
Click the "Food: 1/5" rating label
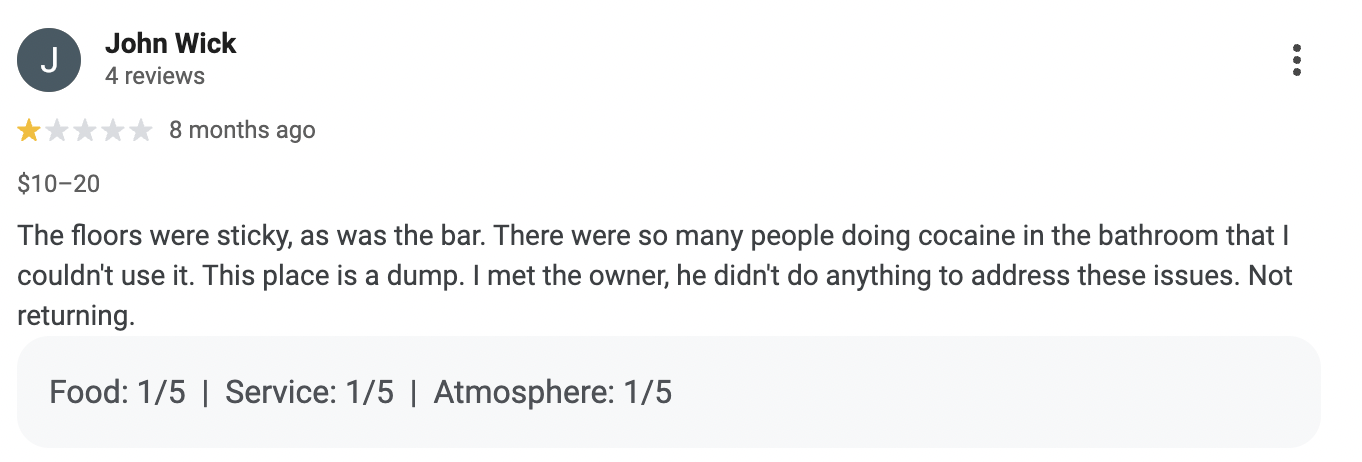[118, 392]
